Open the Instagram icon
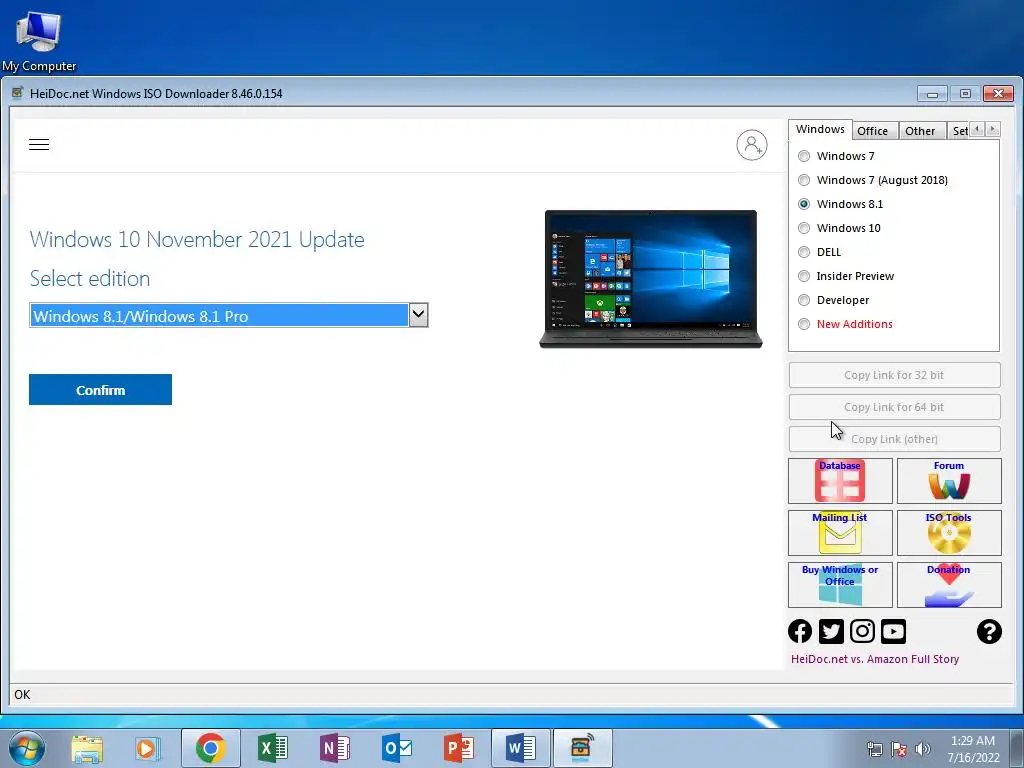The height and width of the screenshot is (768, 1024). pos(862,632)
